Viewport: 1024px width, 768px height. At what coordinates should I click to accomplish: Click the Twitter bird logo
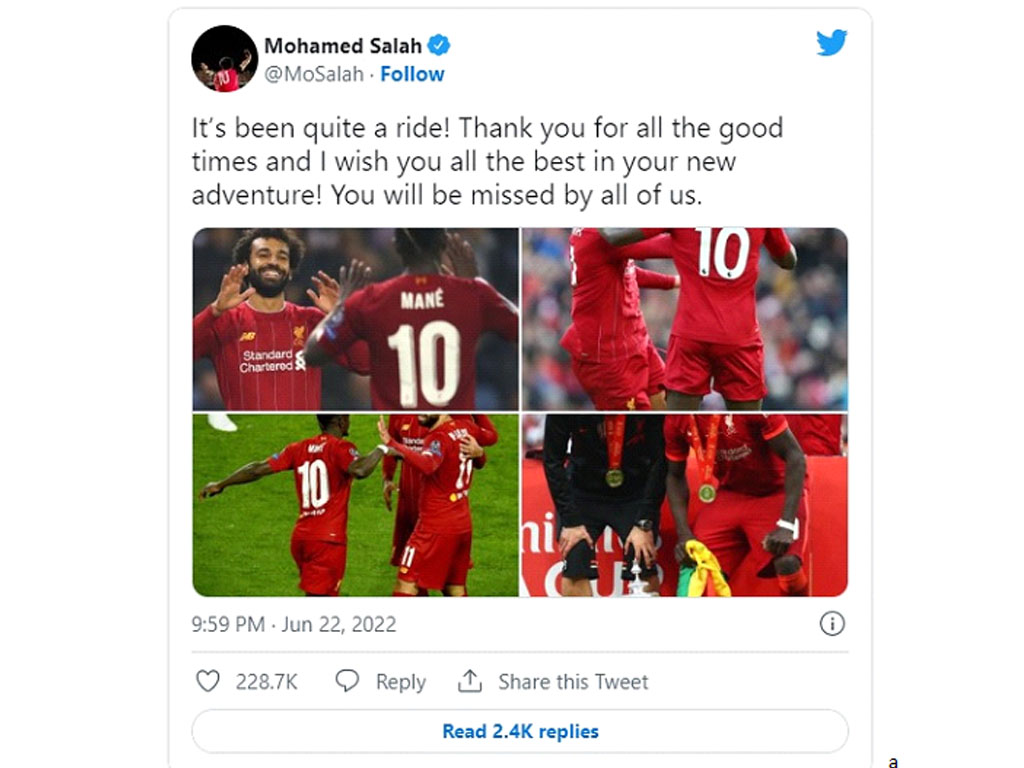(x=831, y=43)
